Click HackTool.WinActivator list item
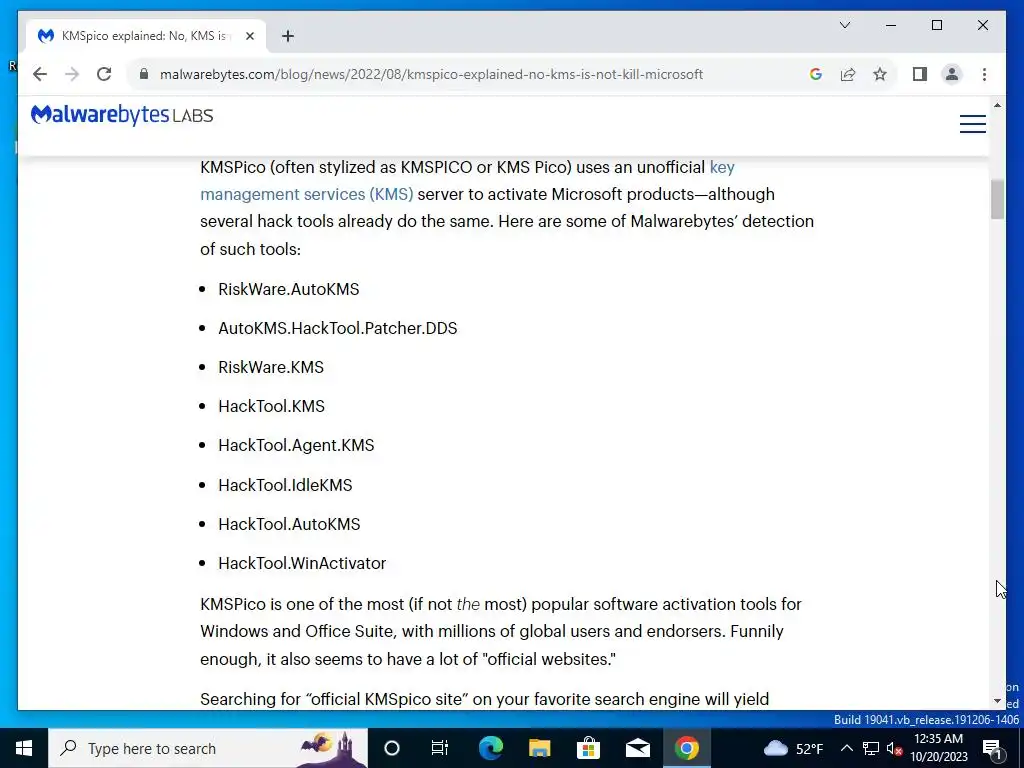The image size is (1024, 768). [302, 564]
